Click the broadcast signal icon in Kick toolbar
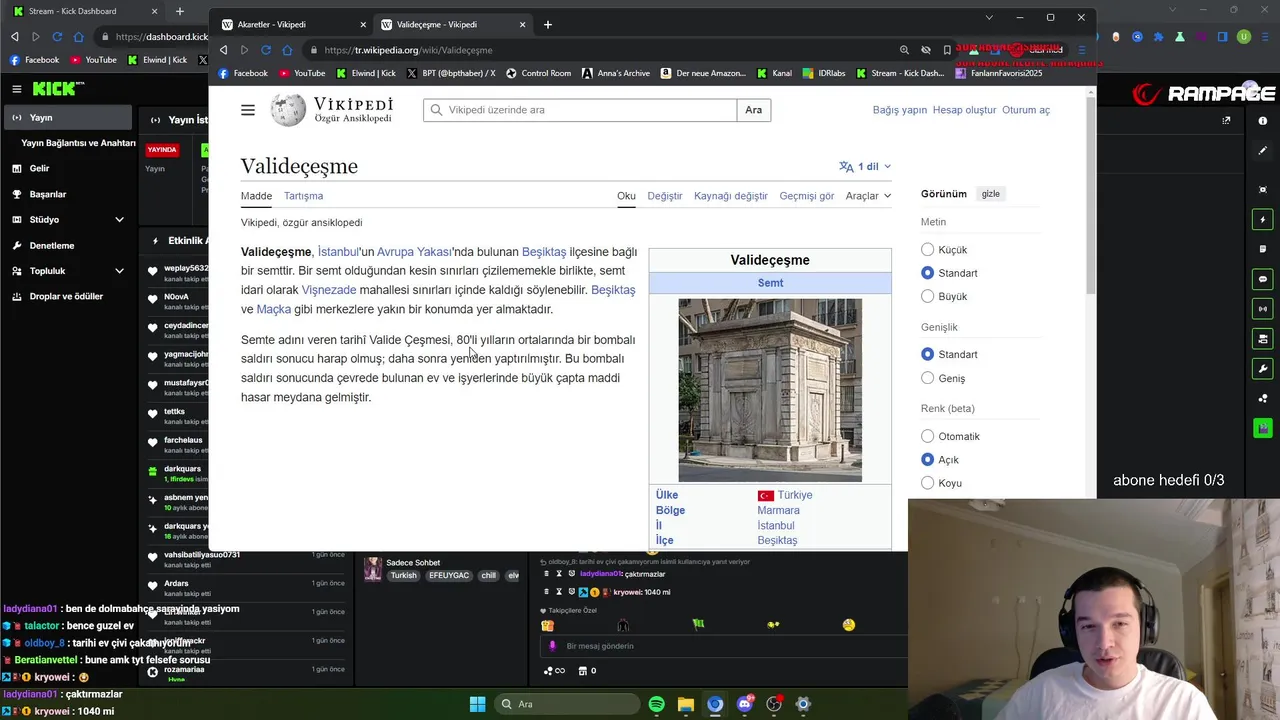The height and width of the screenshot is (720, 1280). tap(1263, 309)
